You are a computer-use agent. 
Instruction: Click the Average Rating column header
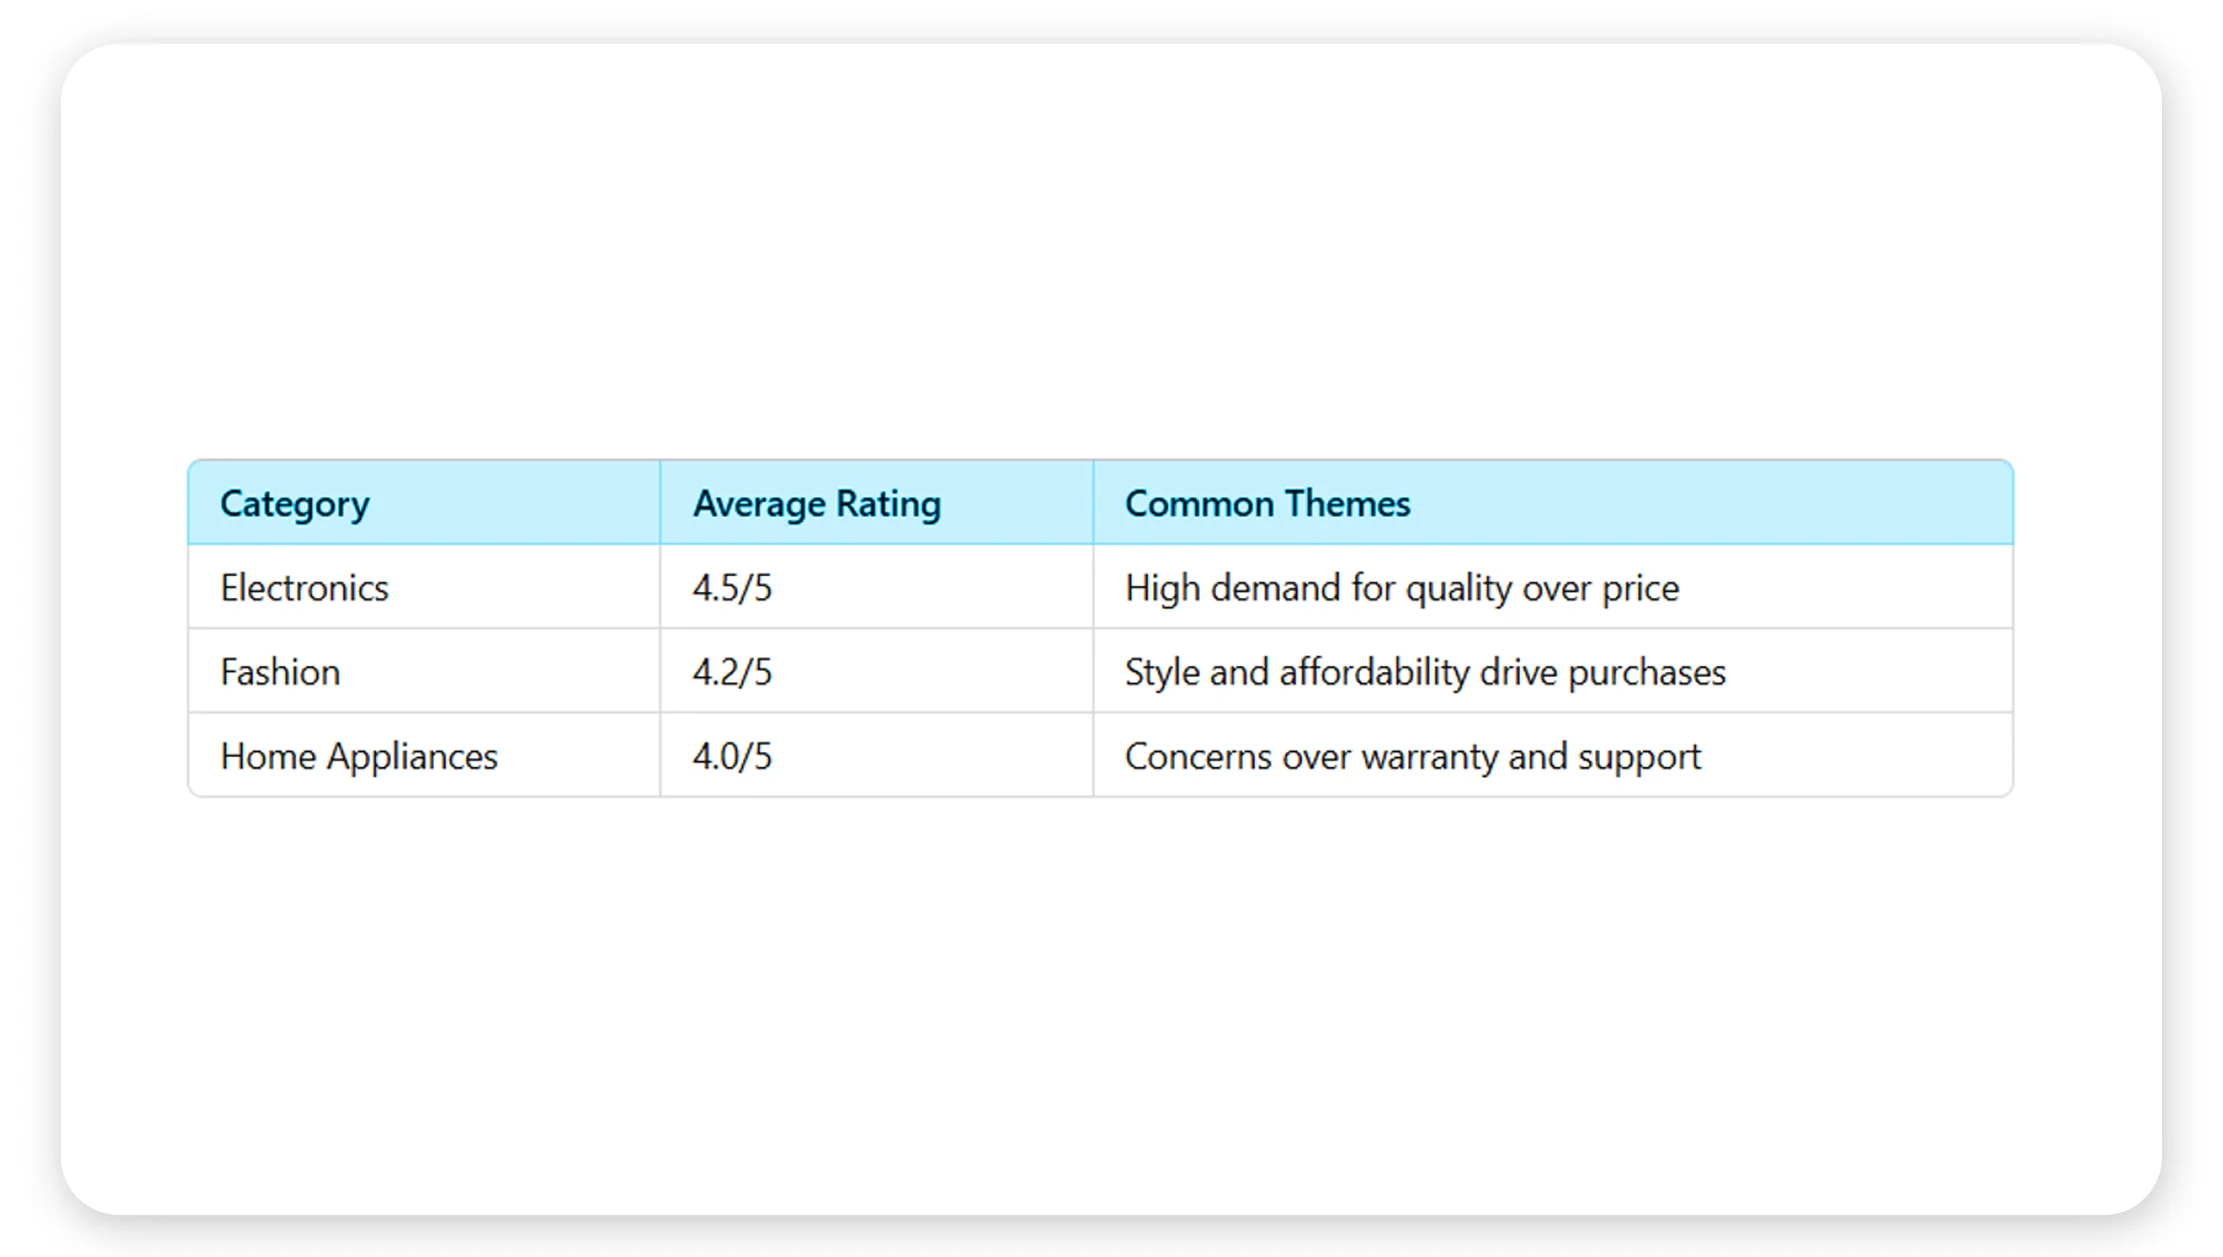pyautogui.click(x=877, y=503)
